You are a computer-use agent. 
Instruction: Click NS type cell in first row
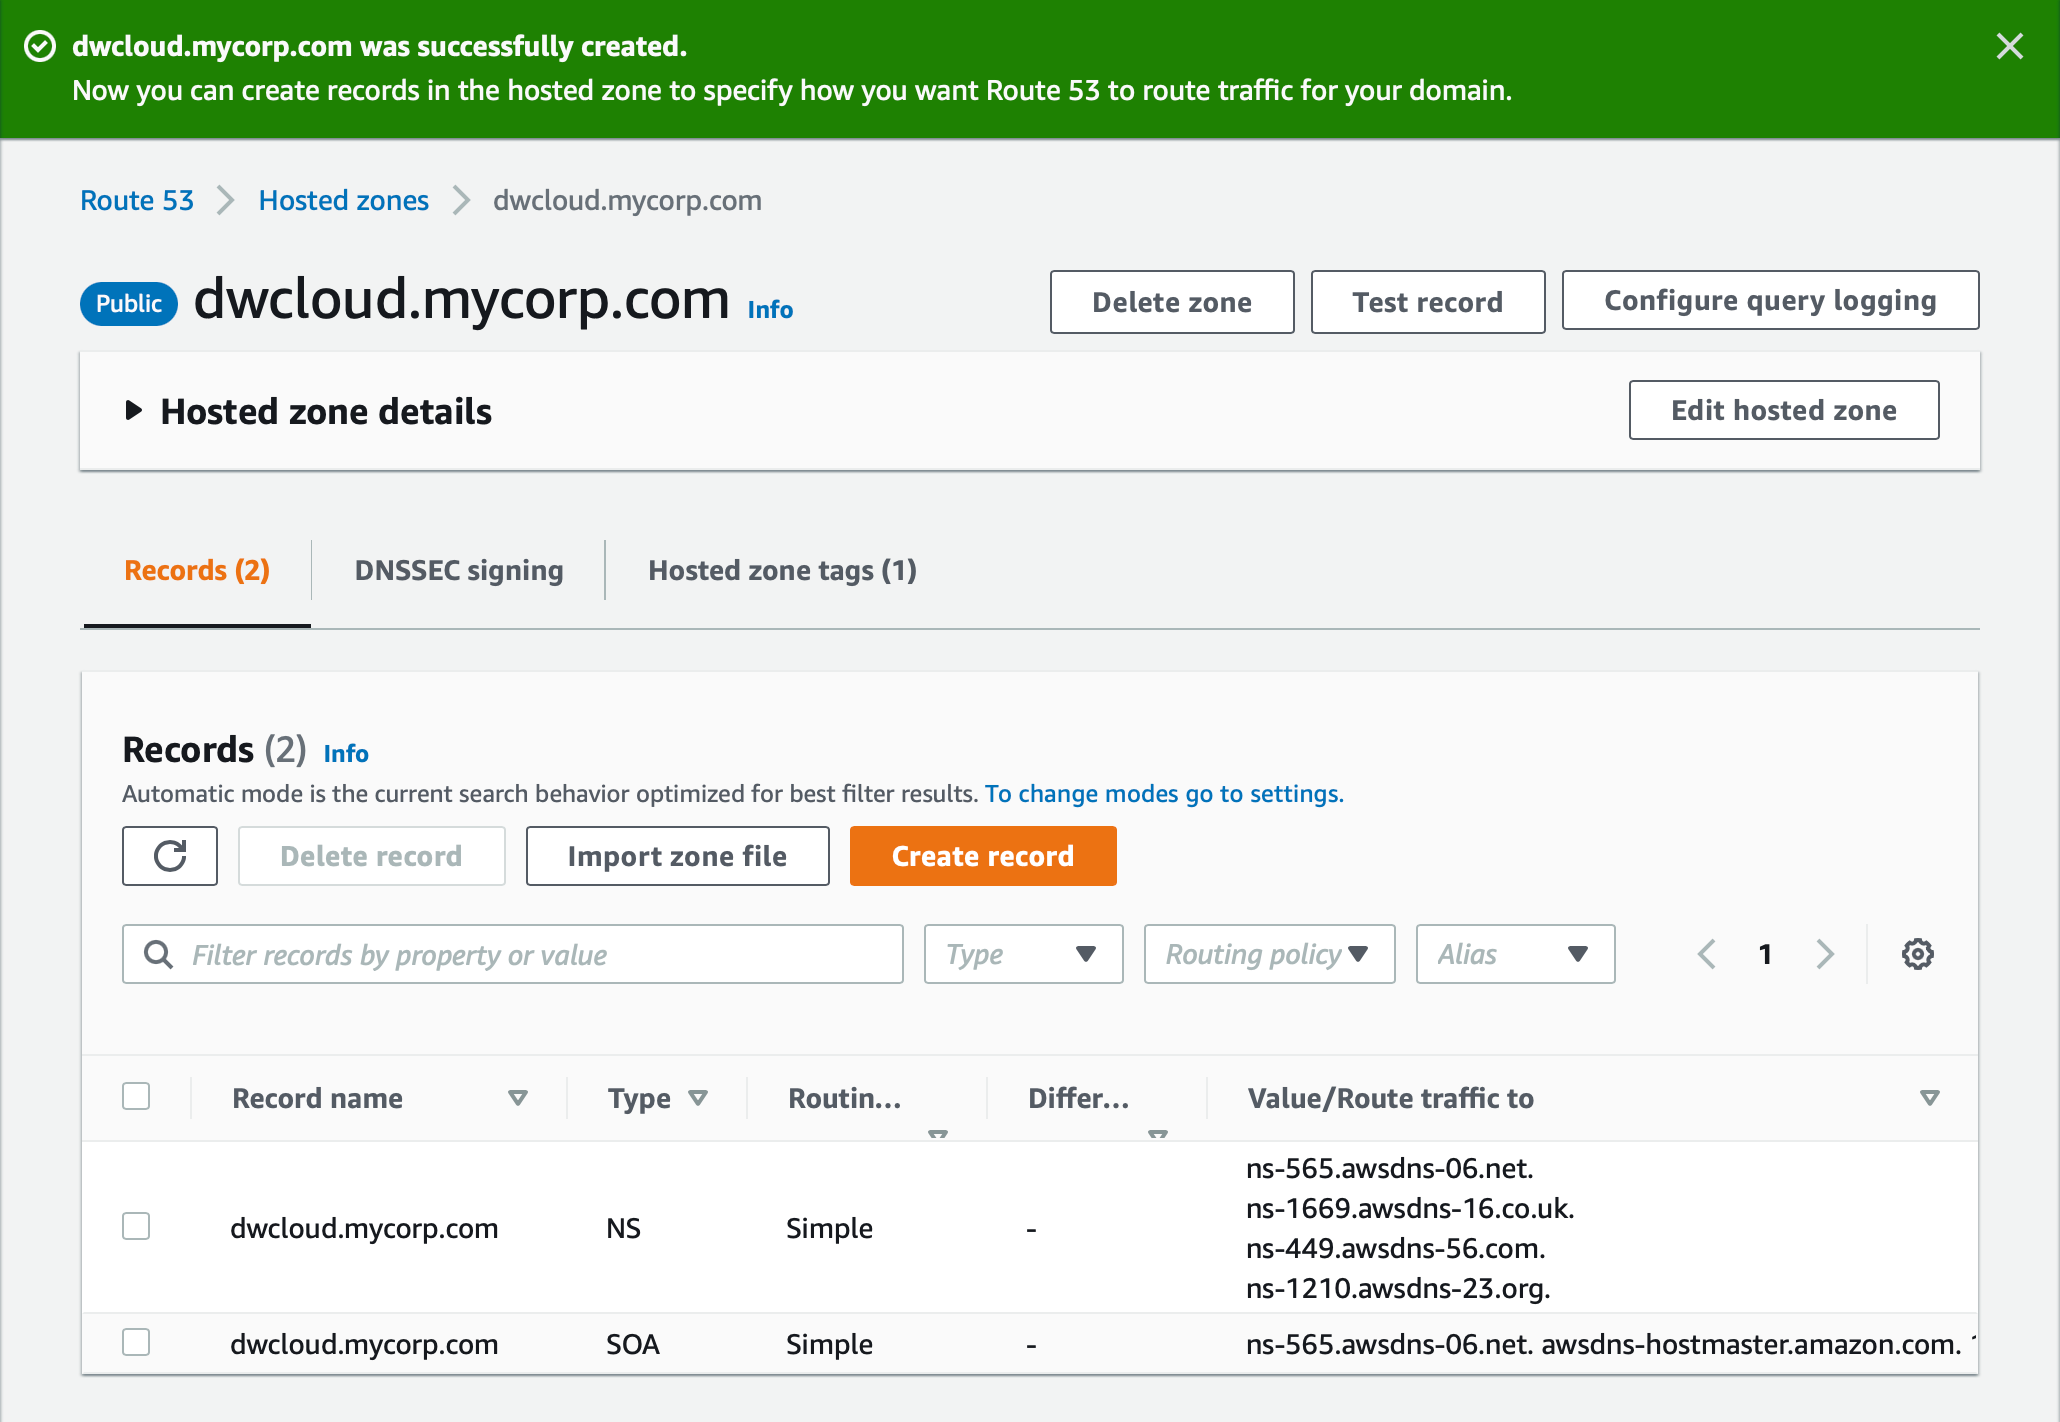pos(623,1228)
